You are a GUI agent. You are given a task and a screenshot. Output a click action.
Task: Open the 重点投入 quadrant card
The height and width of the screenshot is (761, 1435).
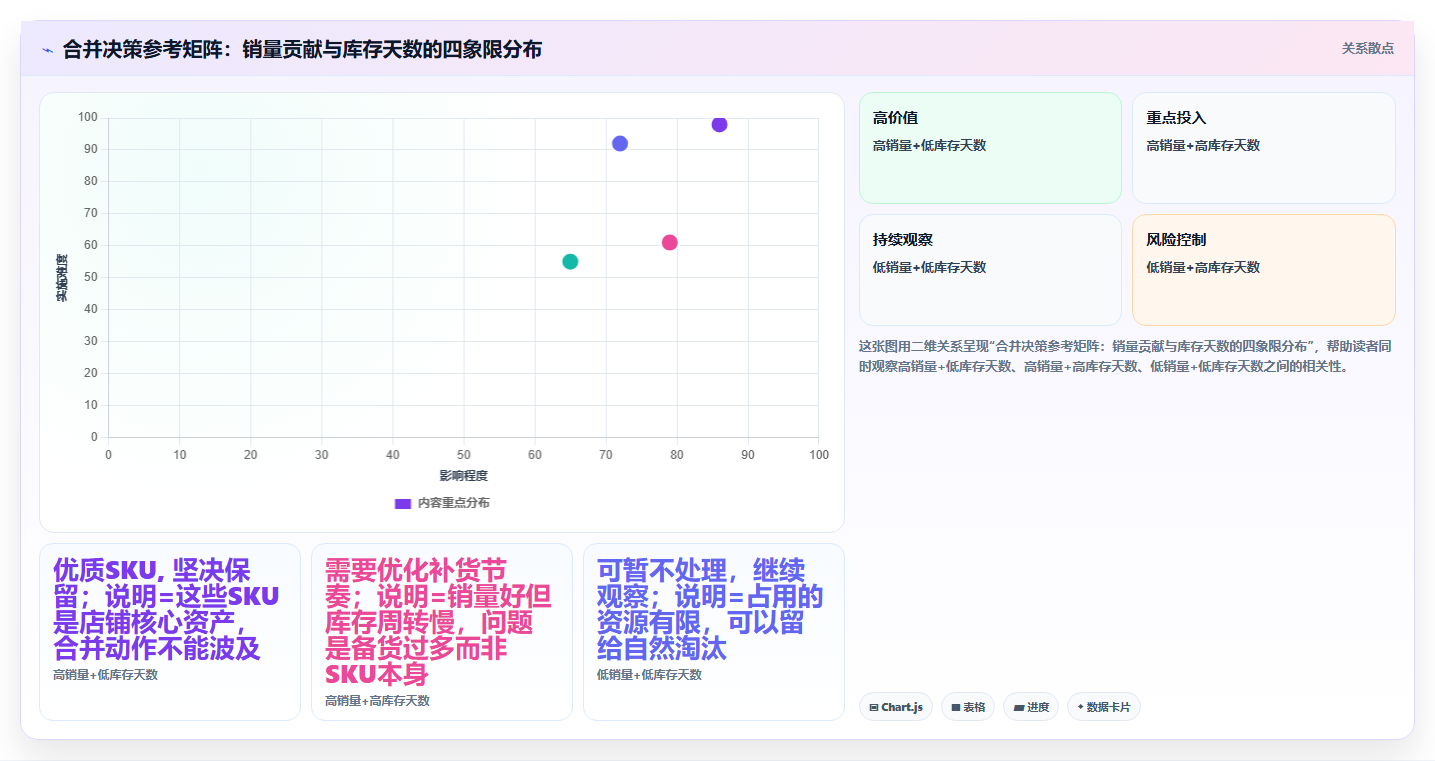(x=1263, y=148)
